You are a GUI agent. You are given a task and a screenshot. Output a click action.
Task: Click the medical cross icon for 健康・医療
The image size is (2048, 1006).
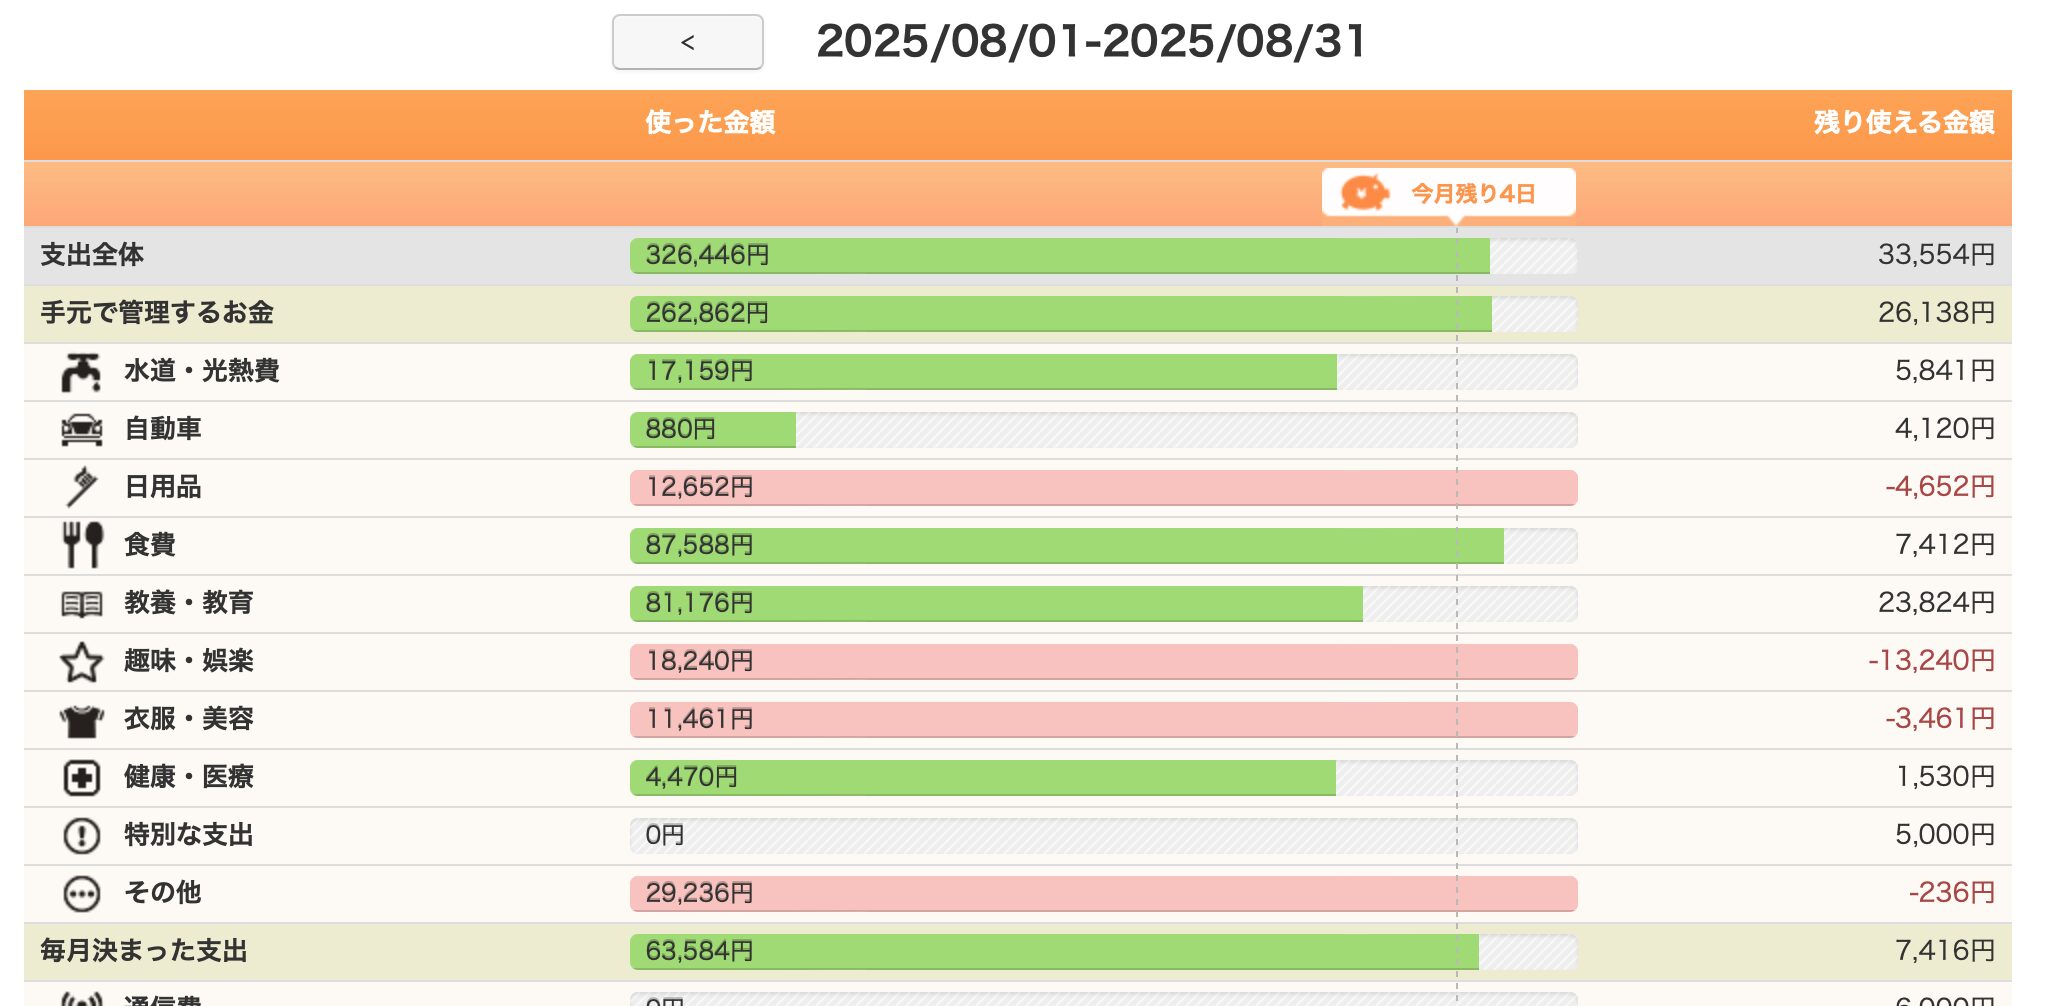pos(81,778)
